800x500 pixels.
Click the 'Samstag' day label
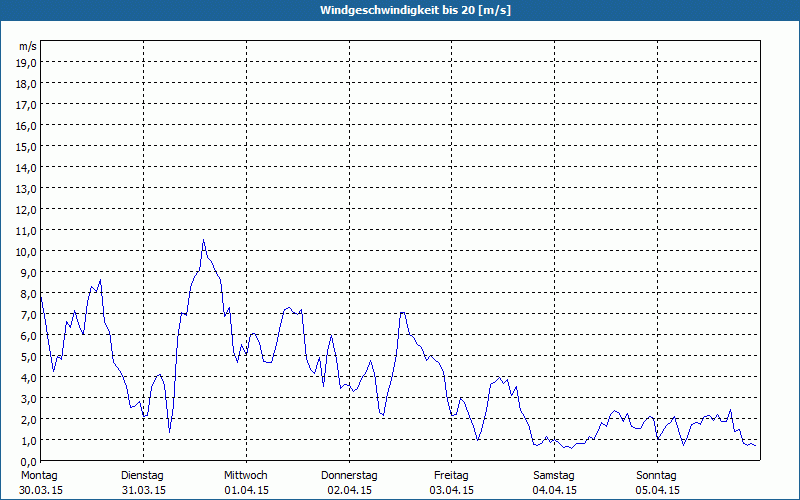(x=554, y=476)
